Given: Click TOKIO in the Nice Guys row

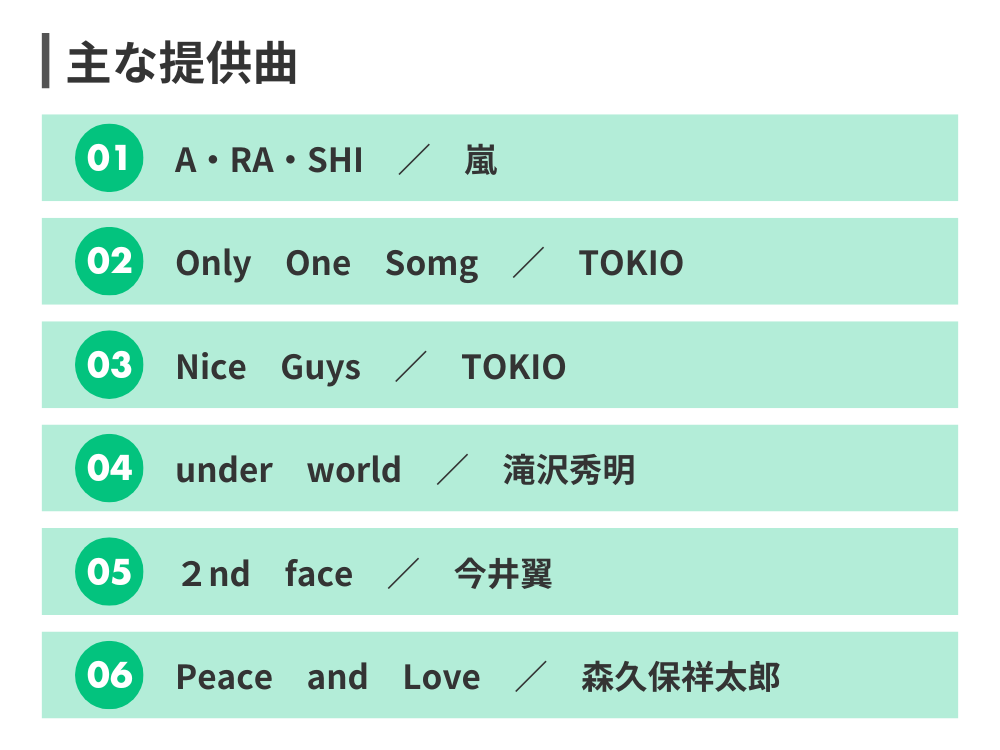Looking at the screenshot, I should coord(513,367).
